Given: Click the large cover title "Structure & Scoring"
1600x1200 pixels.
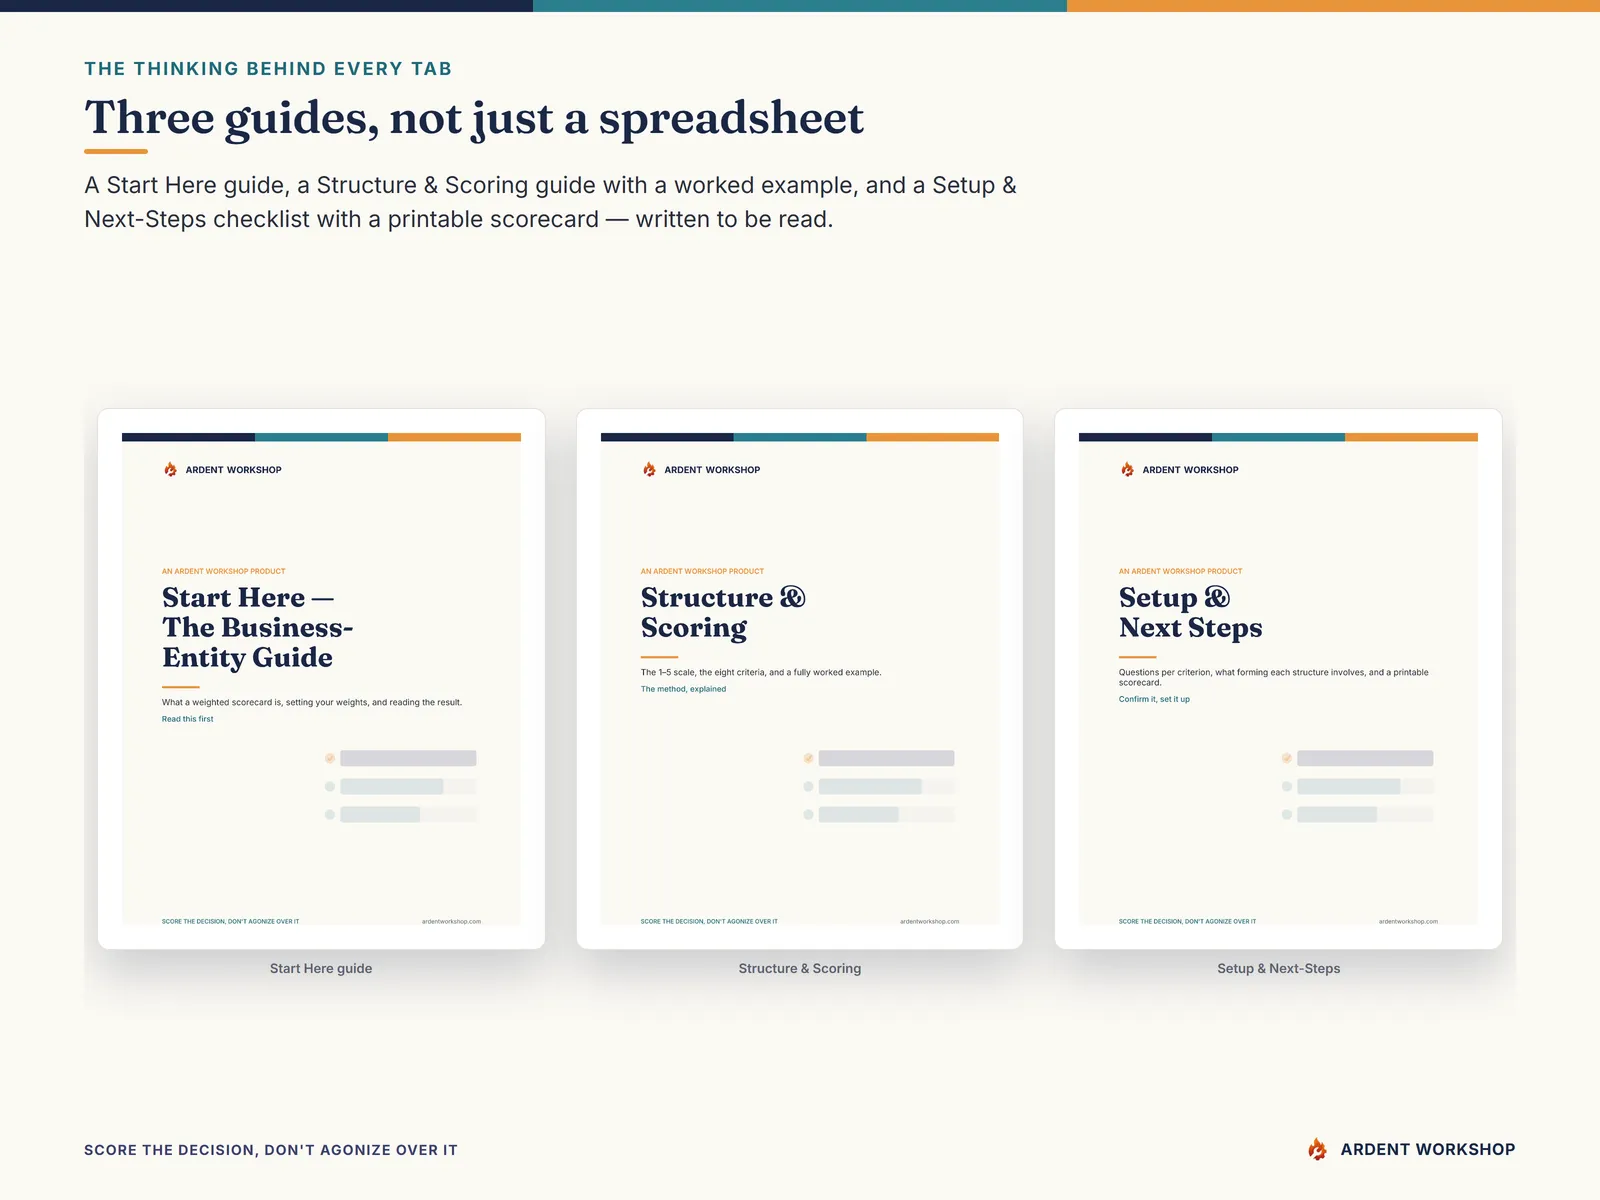Looking at the screenshot, I should click(723, 612).
